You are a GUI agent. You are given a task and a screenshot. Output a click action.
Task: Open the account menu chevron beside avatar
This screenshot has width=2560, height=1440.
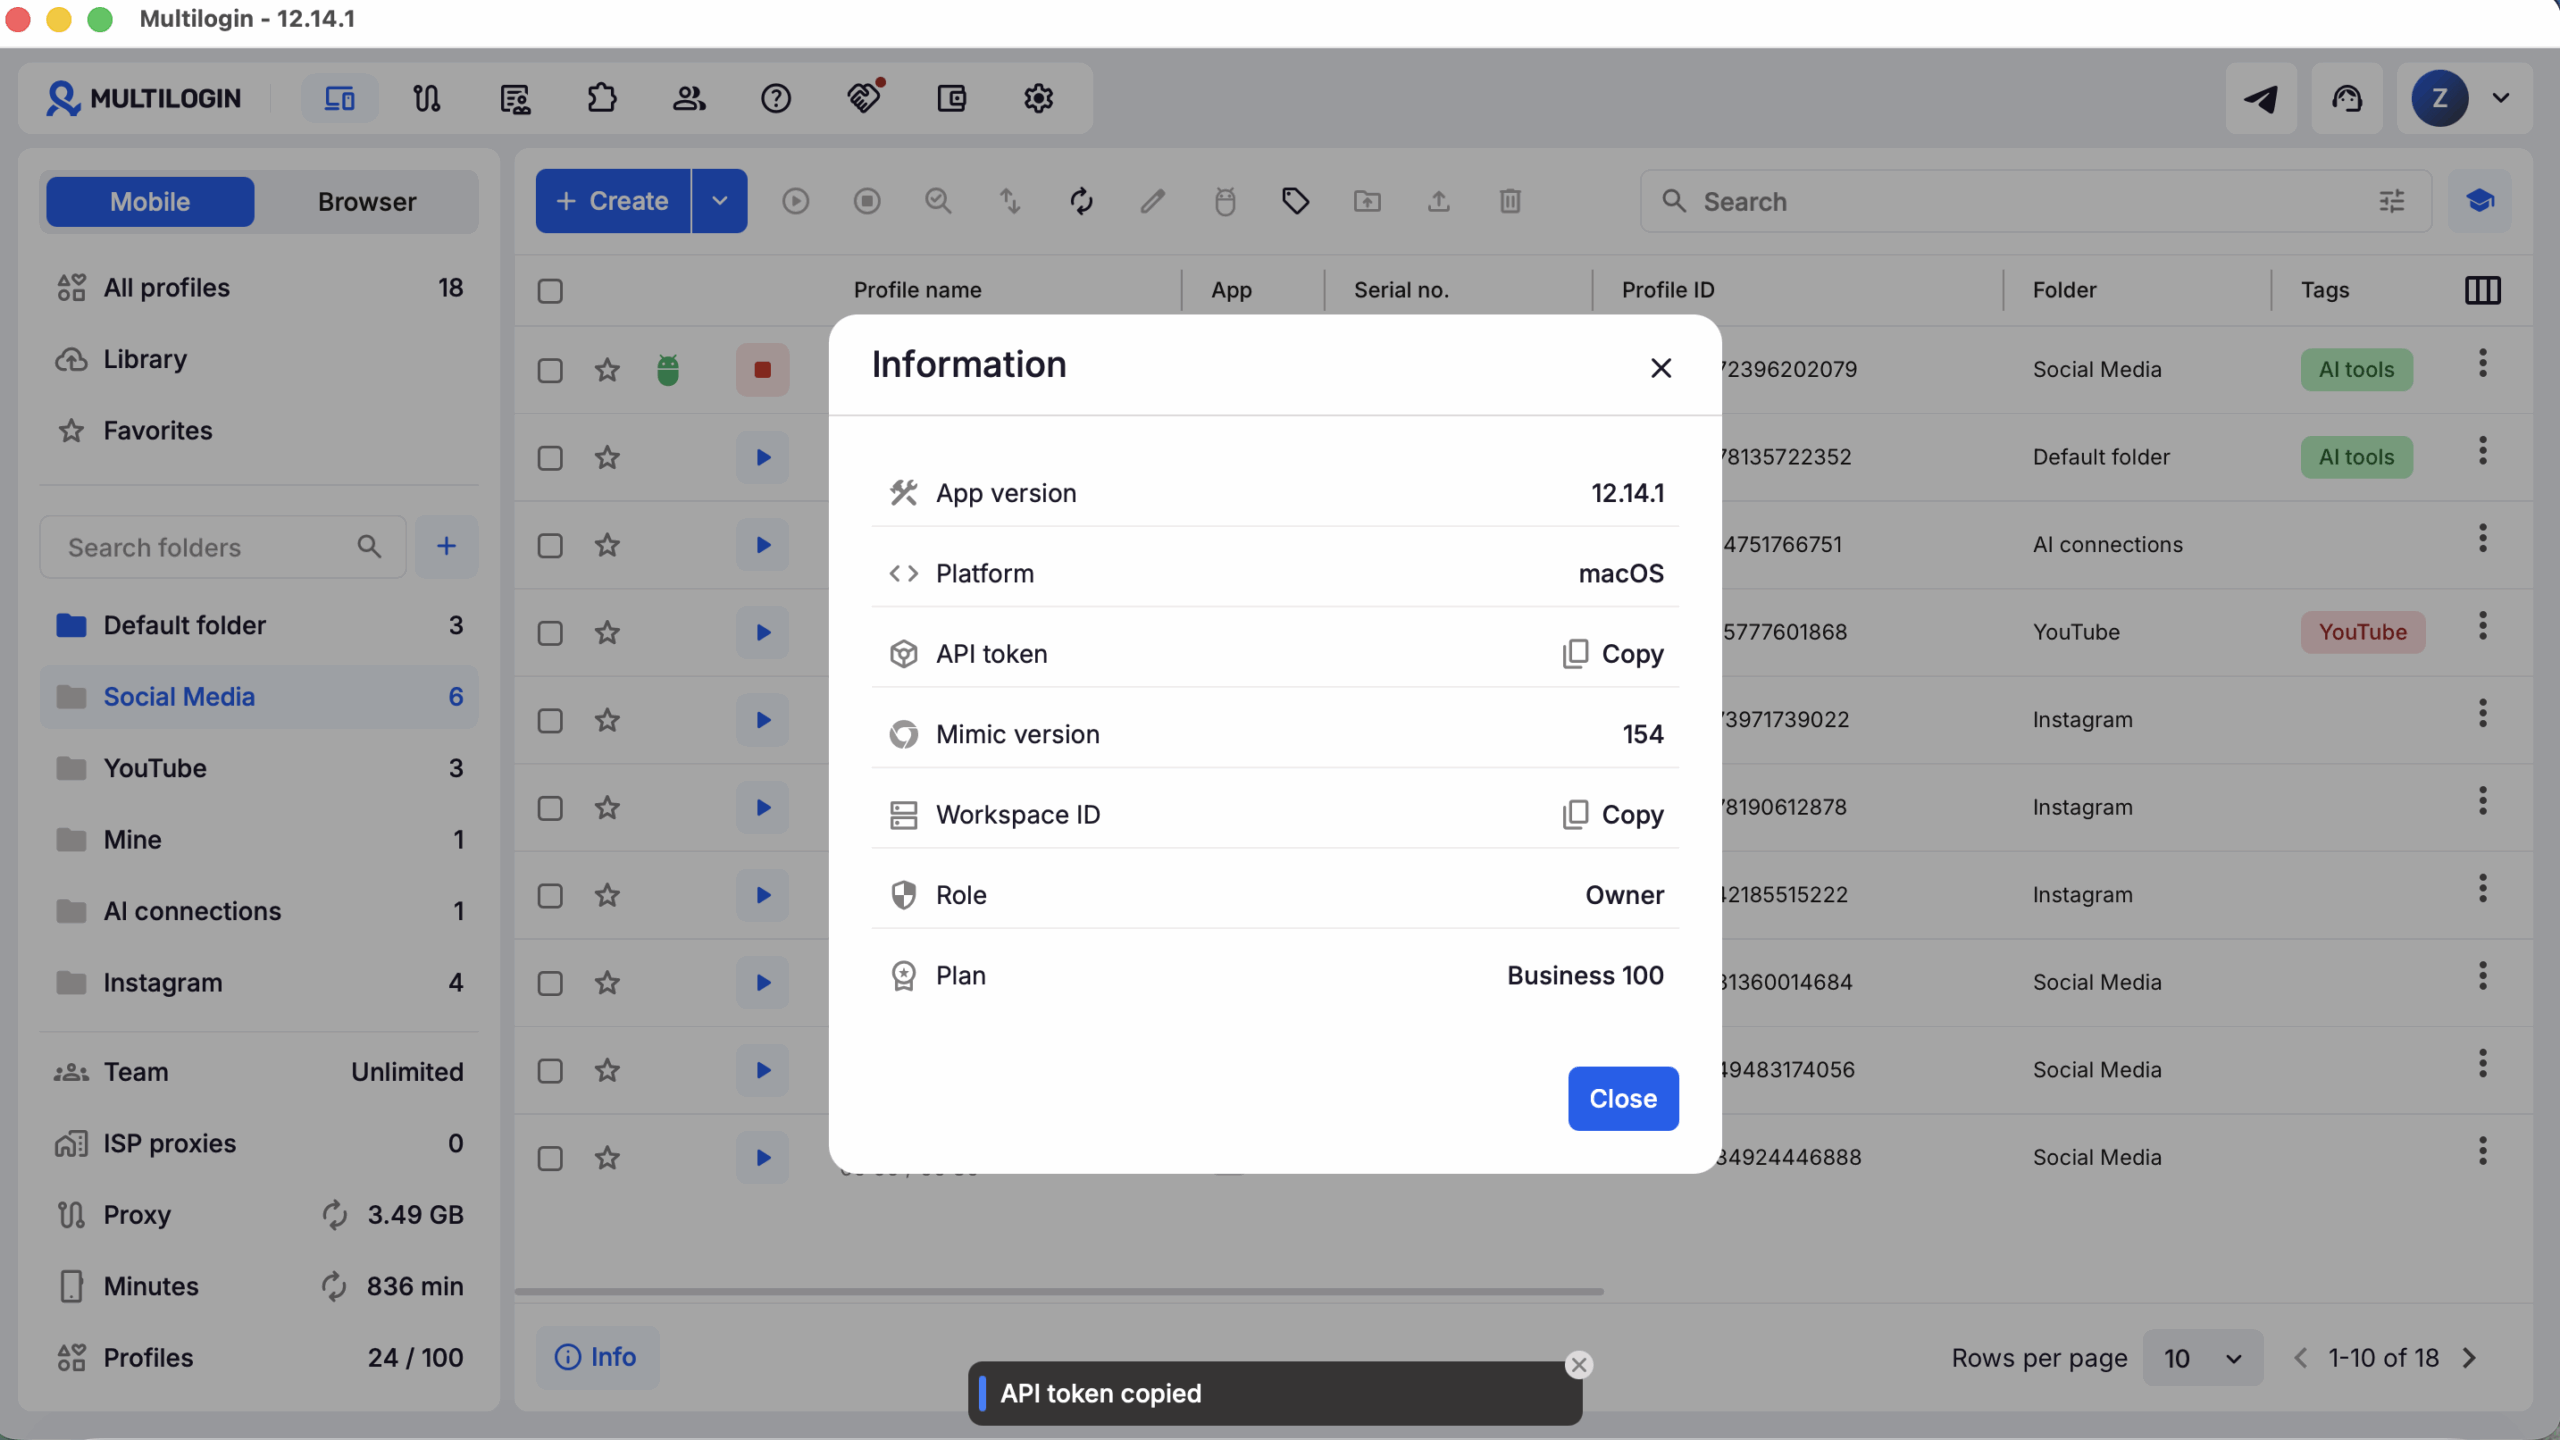coord(2501,98)
